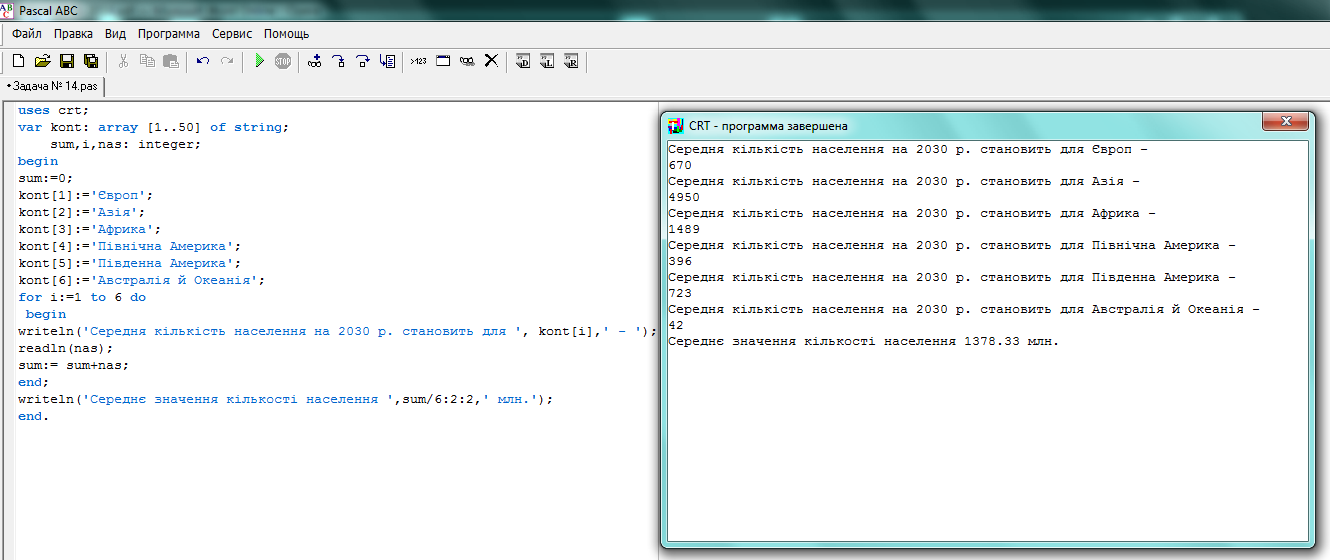Screen dimensions: 1330x560
Task: Run the program with green play icon
Action: (x=259, y=61)
